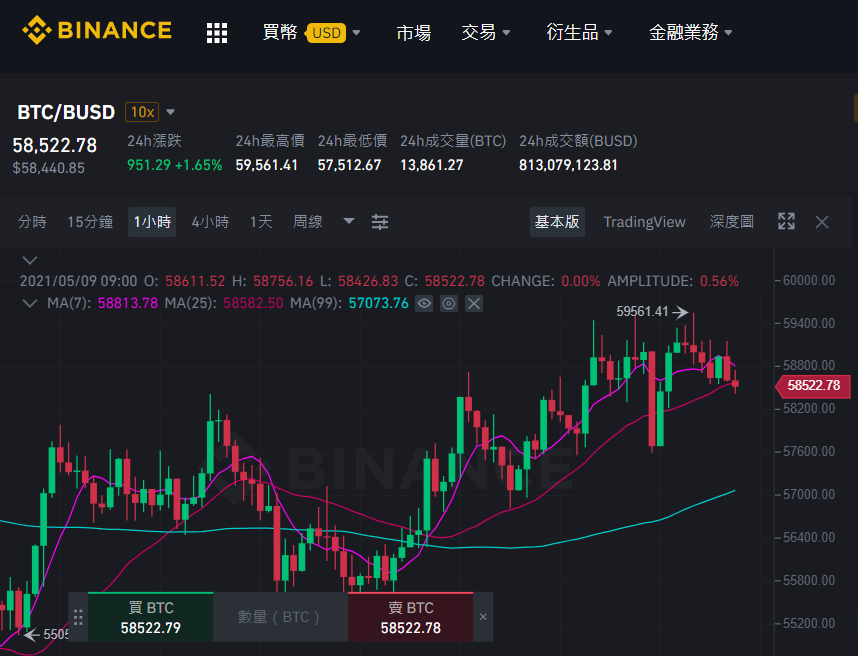Collapse the chart info chevron
Screen dimensions: 858x656
click(30, 260)
